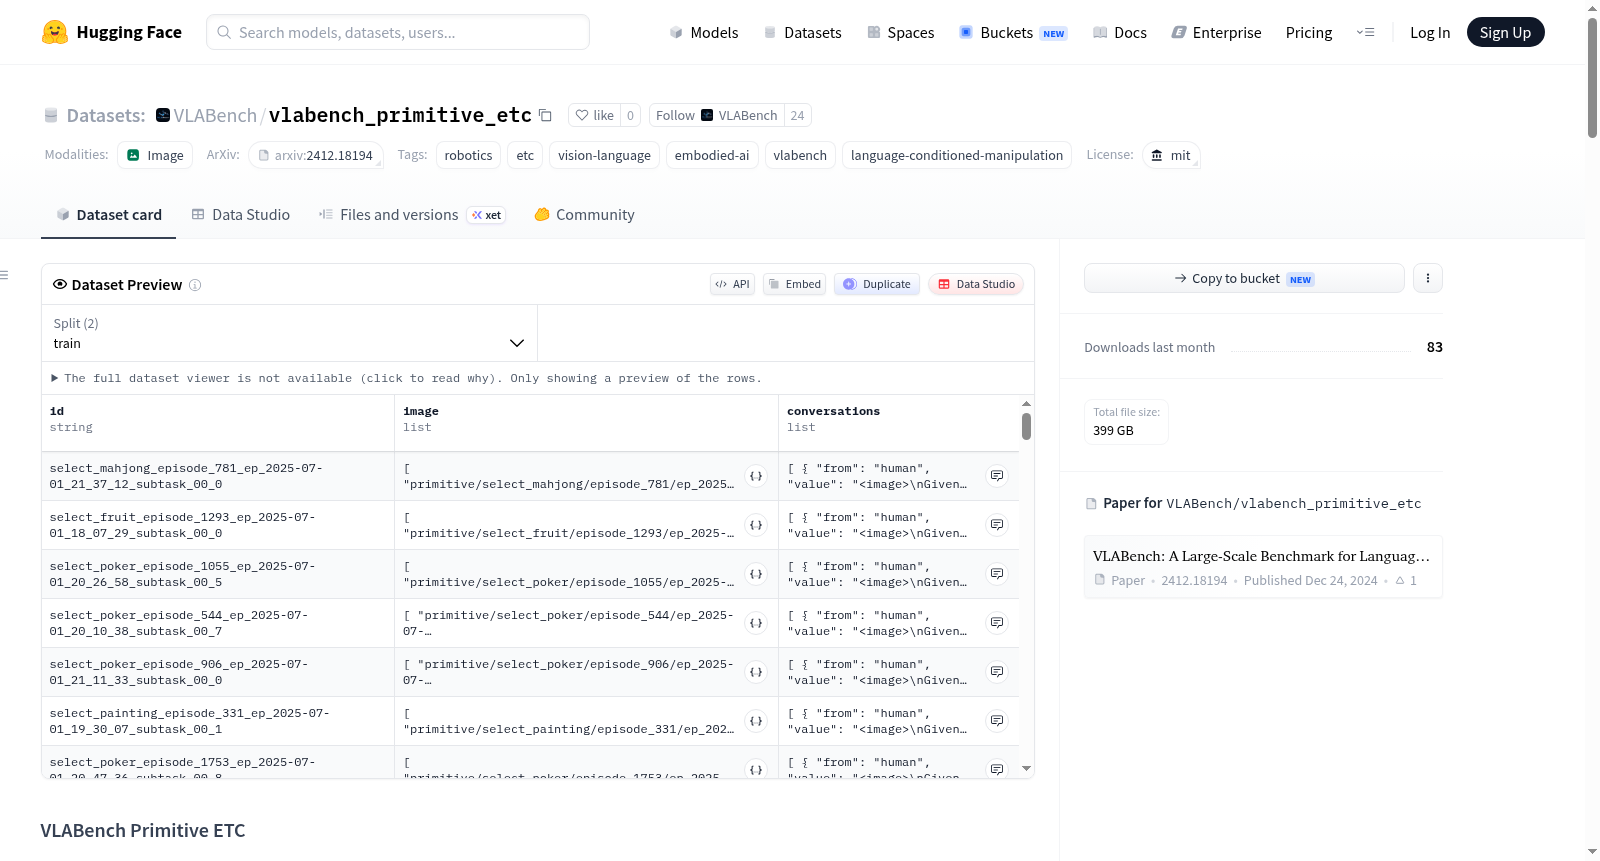The width and height of the screenshot is (1600, 861).
Task: Expand image cell for select_painting_episode_331 row
Action: [x=756, y=721]
